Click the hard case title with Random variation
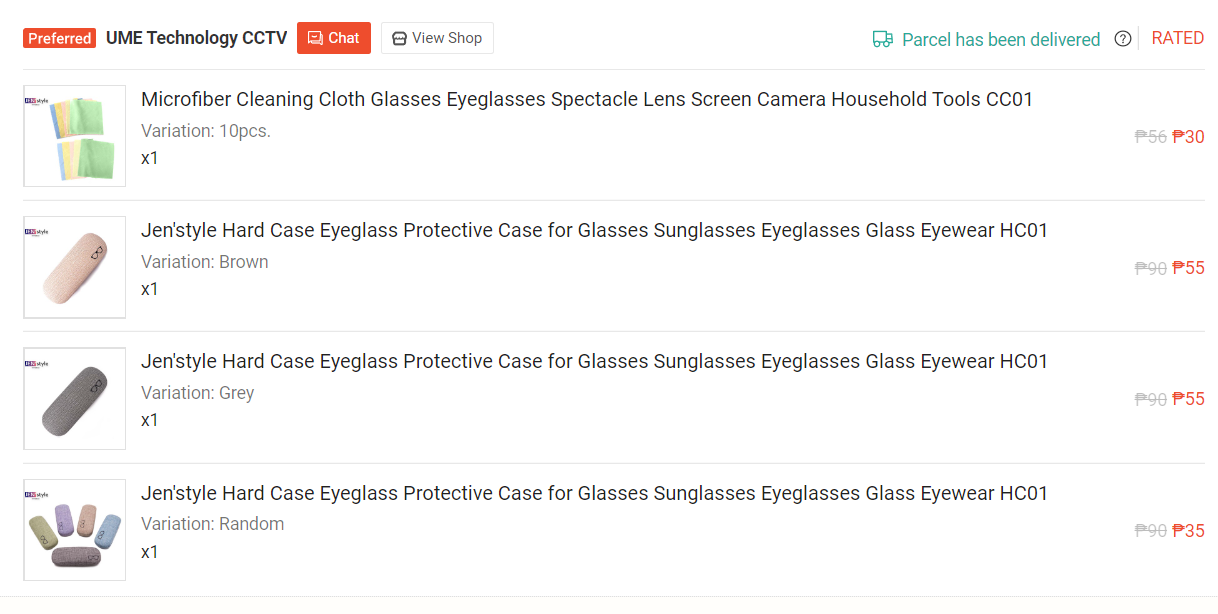 click(594, 493)
